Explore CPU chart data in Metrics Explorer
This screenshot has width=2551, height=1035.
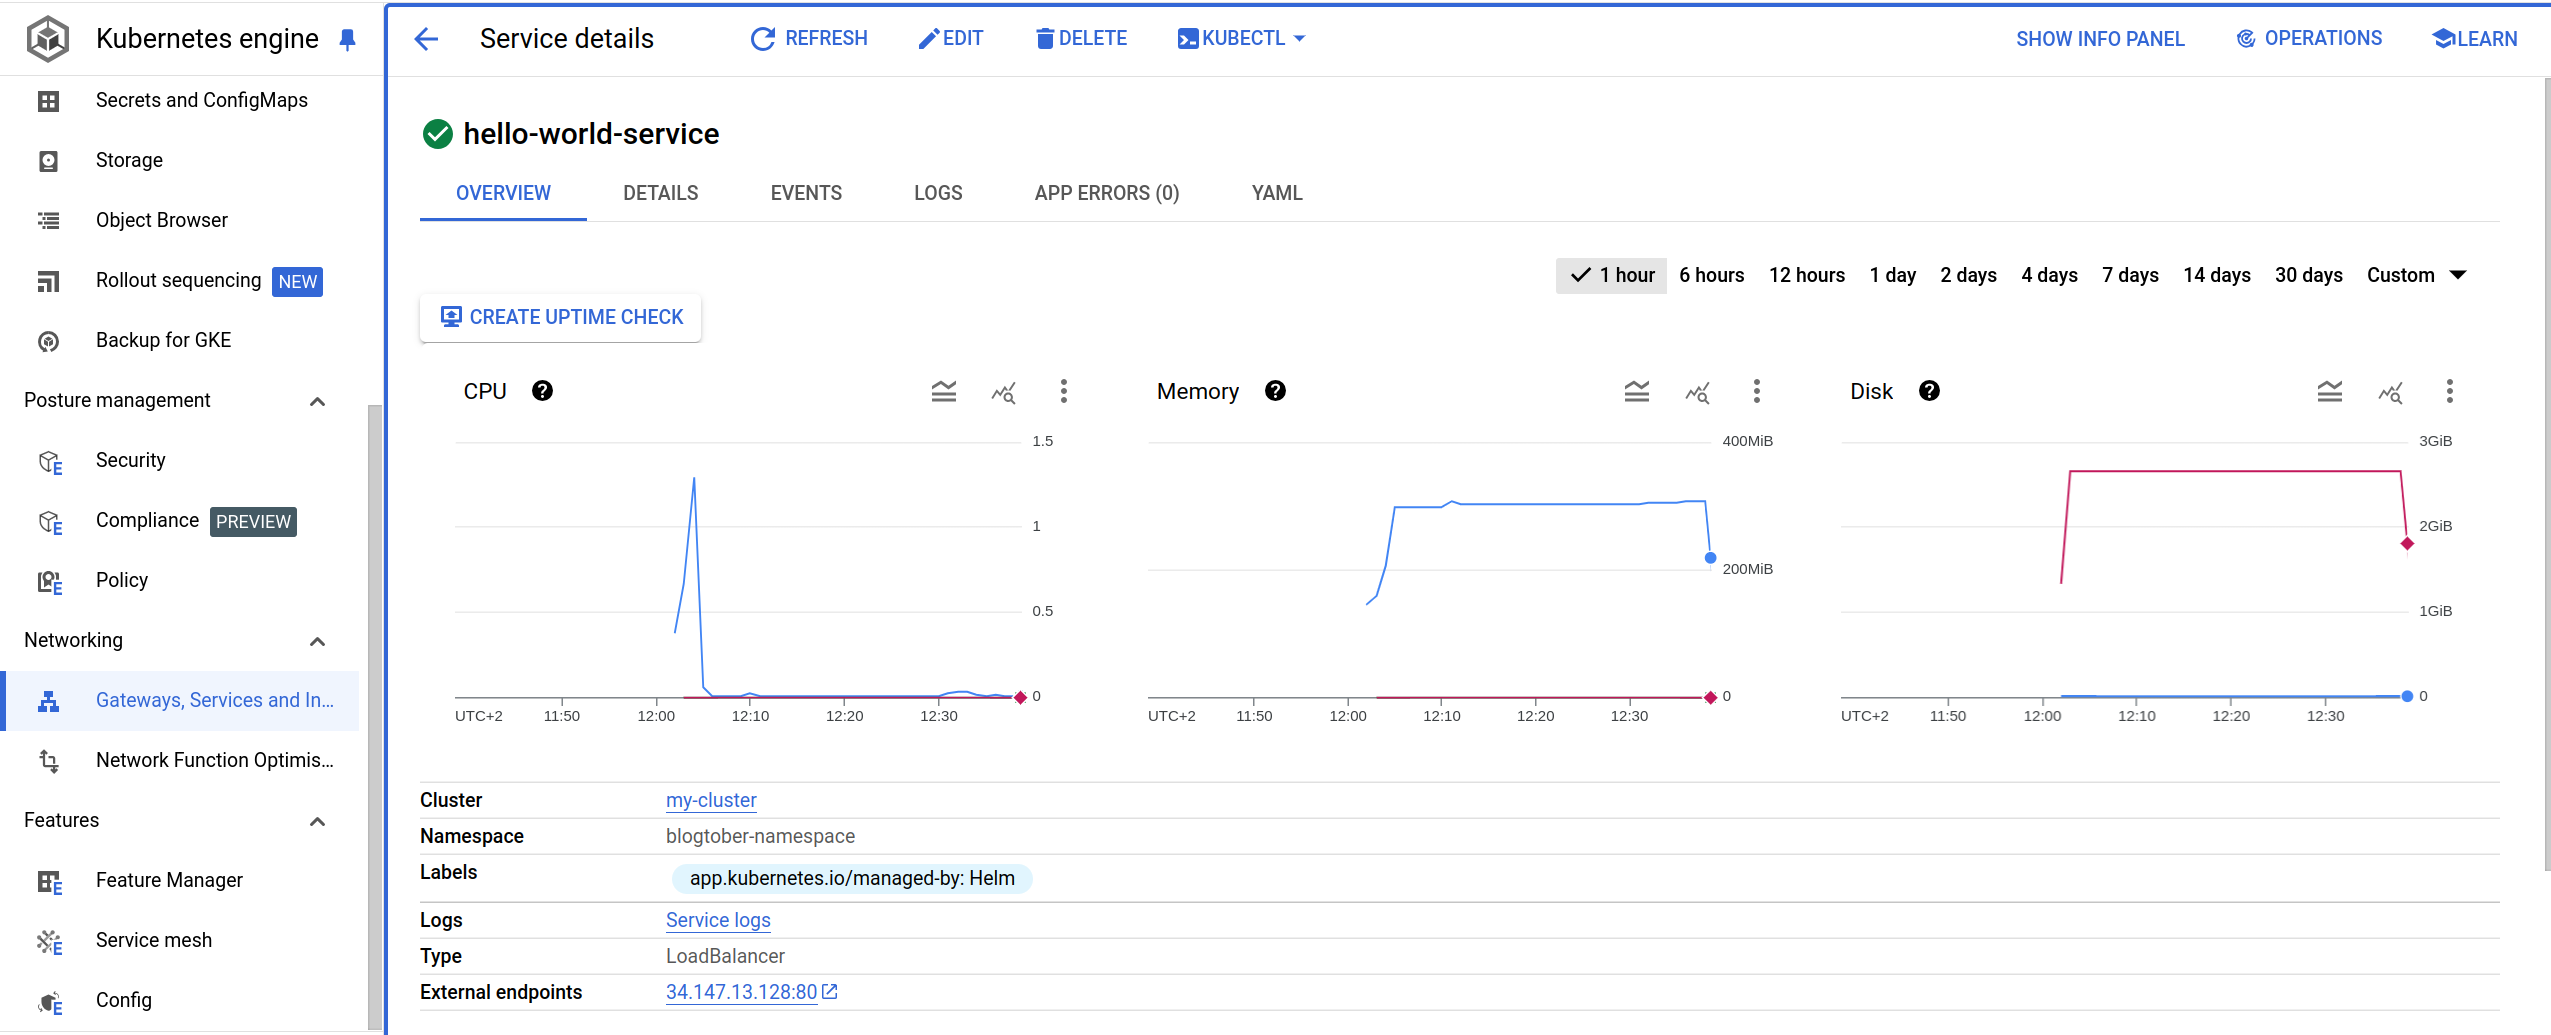[1004, 392]
